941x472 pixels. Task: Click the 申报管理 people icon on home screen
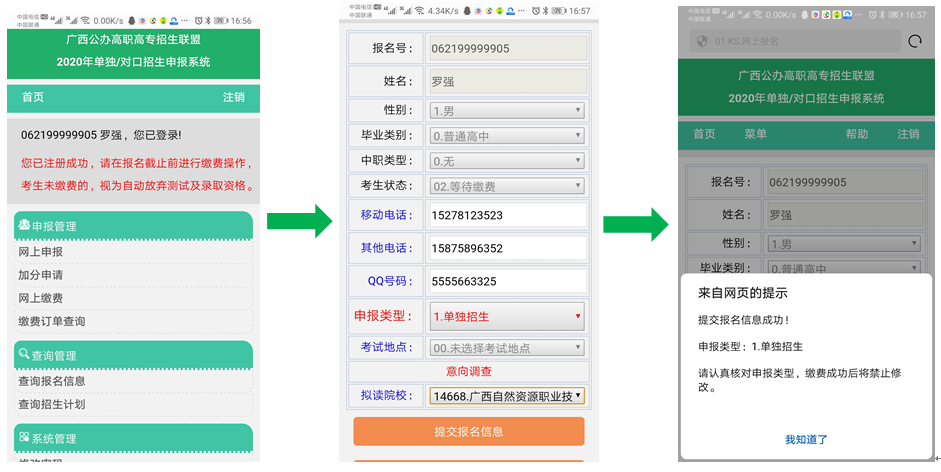pos(24,225)
